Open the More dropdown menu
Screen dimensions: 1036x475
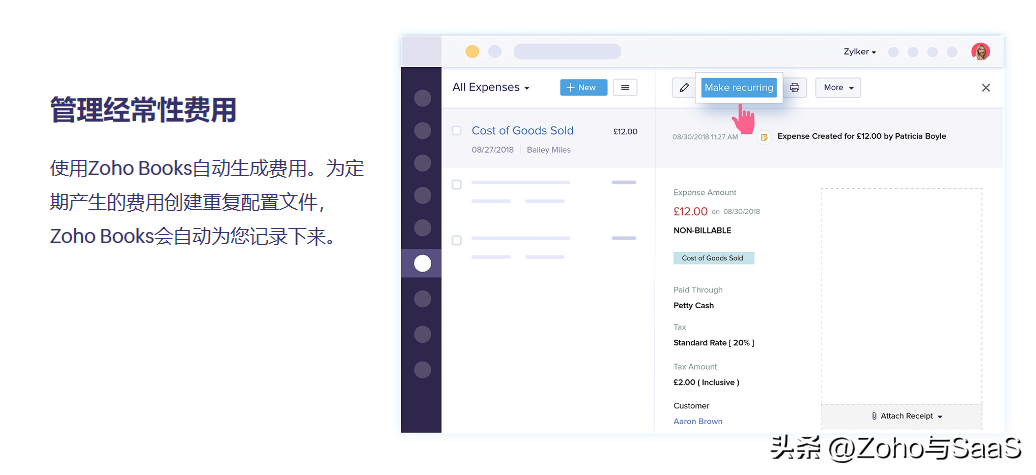coord(838,87)
